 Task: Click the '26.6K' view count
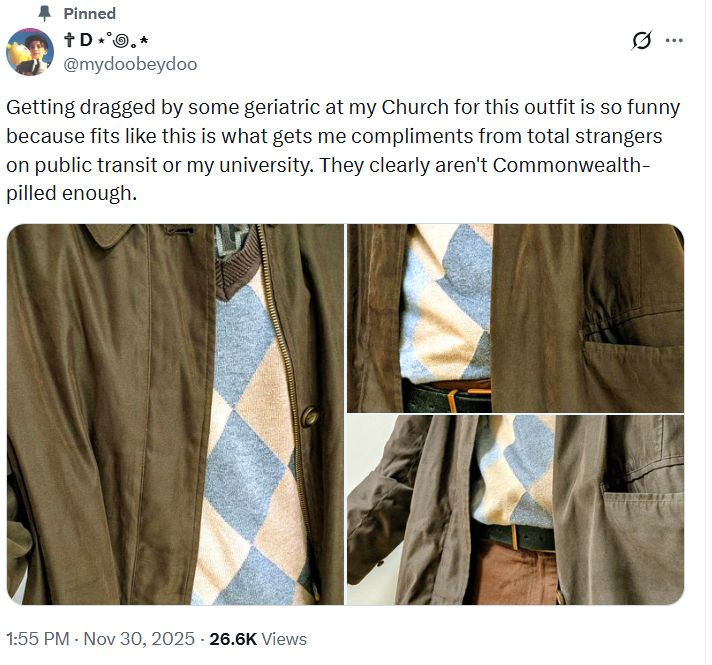(x=233, y=639)
